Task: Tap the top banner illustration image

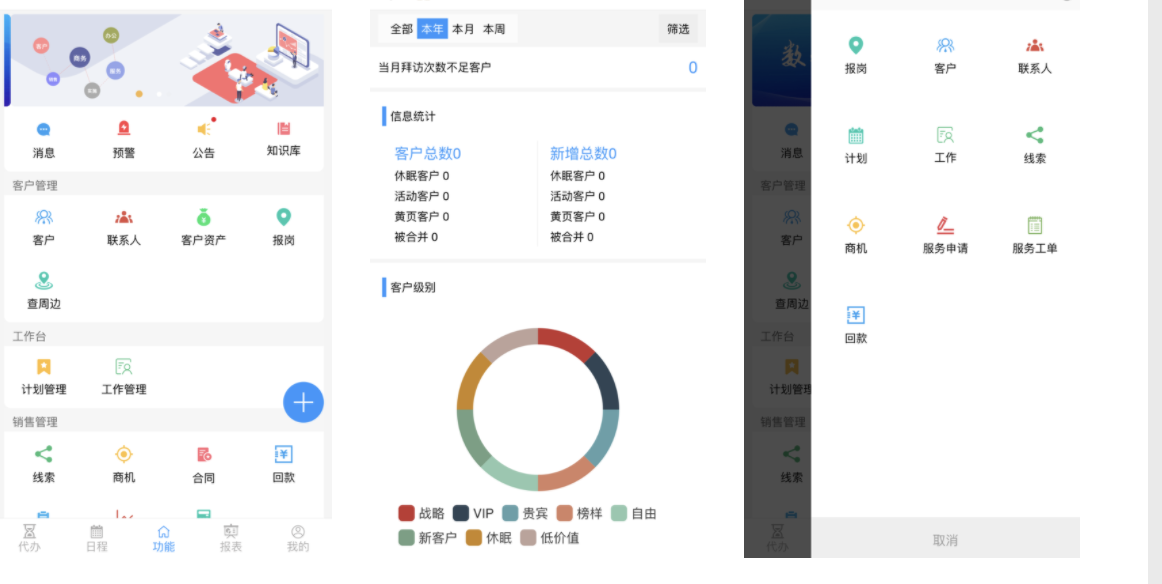Action: point(165,59)
